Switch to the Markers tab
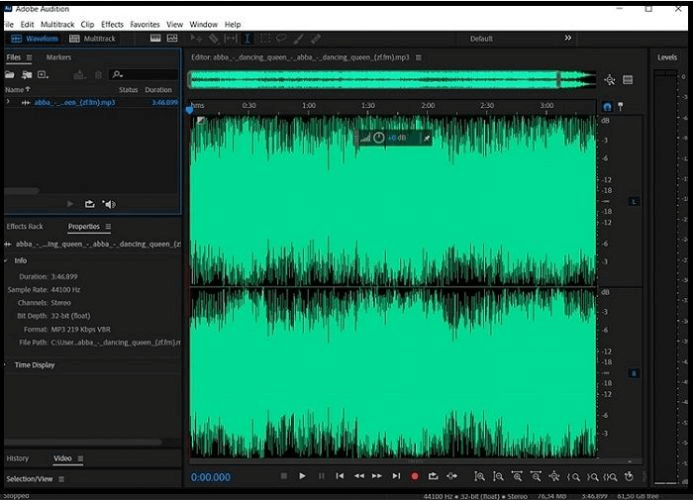Image resolution: width=693 pixels, height=500 pixels. click(58, 57)
